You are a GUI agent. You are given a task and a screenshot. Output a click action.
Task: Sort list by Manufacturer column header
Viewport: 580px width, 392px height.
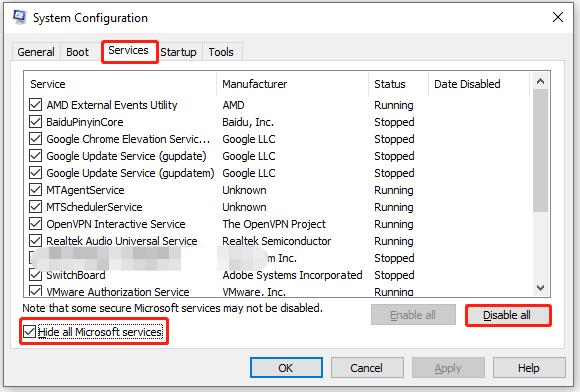pyautogui.click(x=293, y=84)
